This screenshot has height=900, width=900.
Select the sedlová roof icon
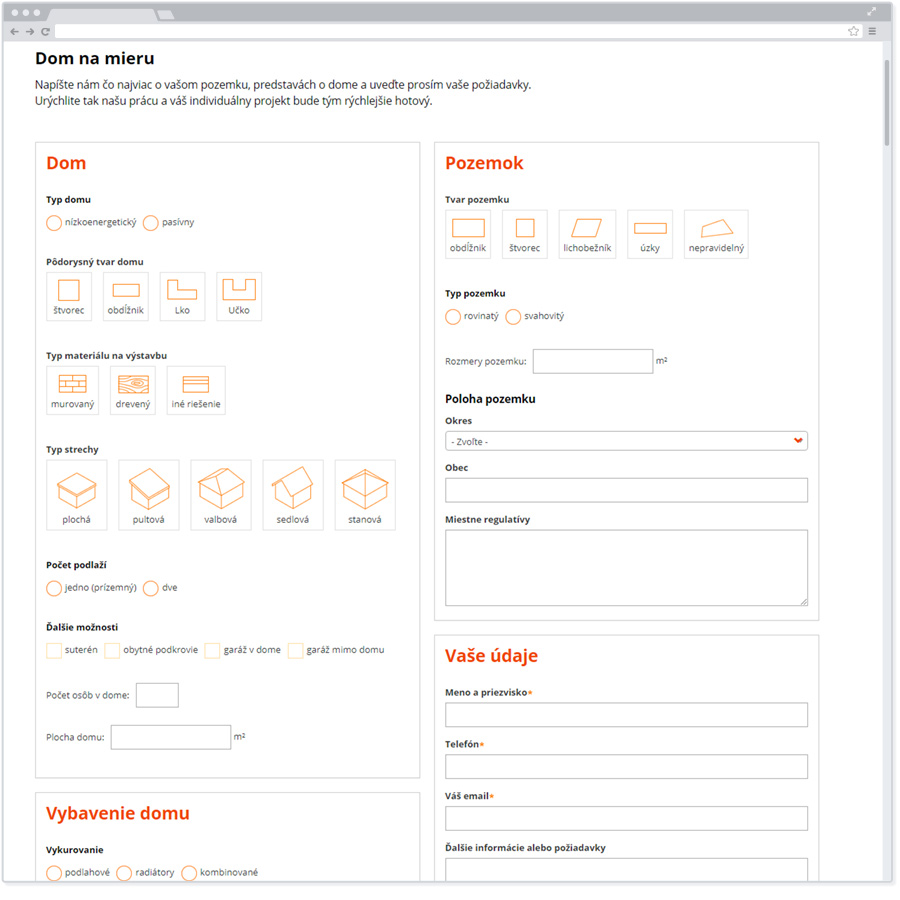[293, 494]
